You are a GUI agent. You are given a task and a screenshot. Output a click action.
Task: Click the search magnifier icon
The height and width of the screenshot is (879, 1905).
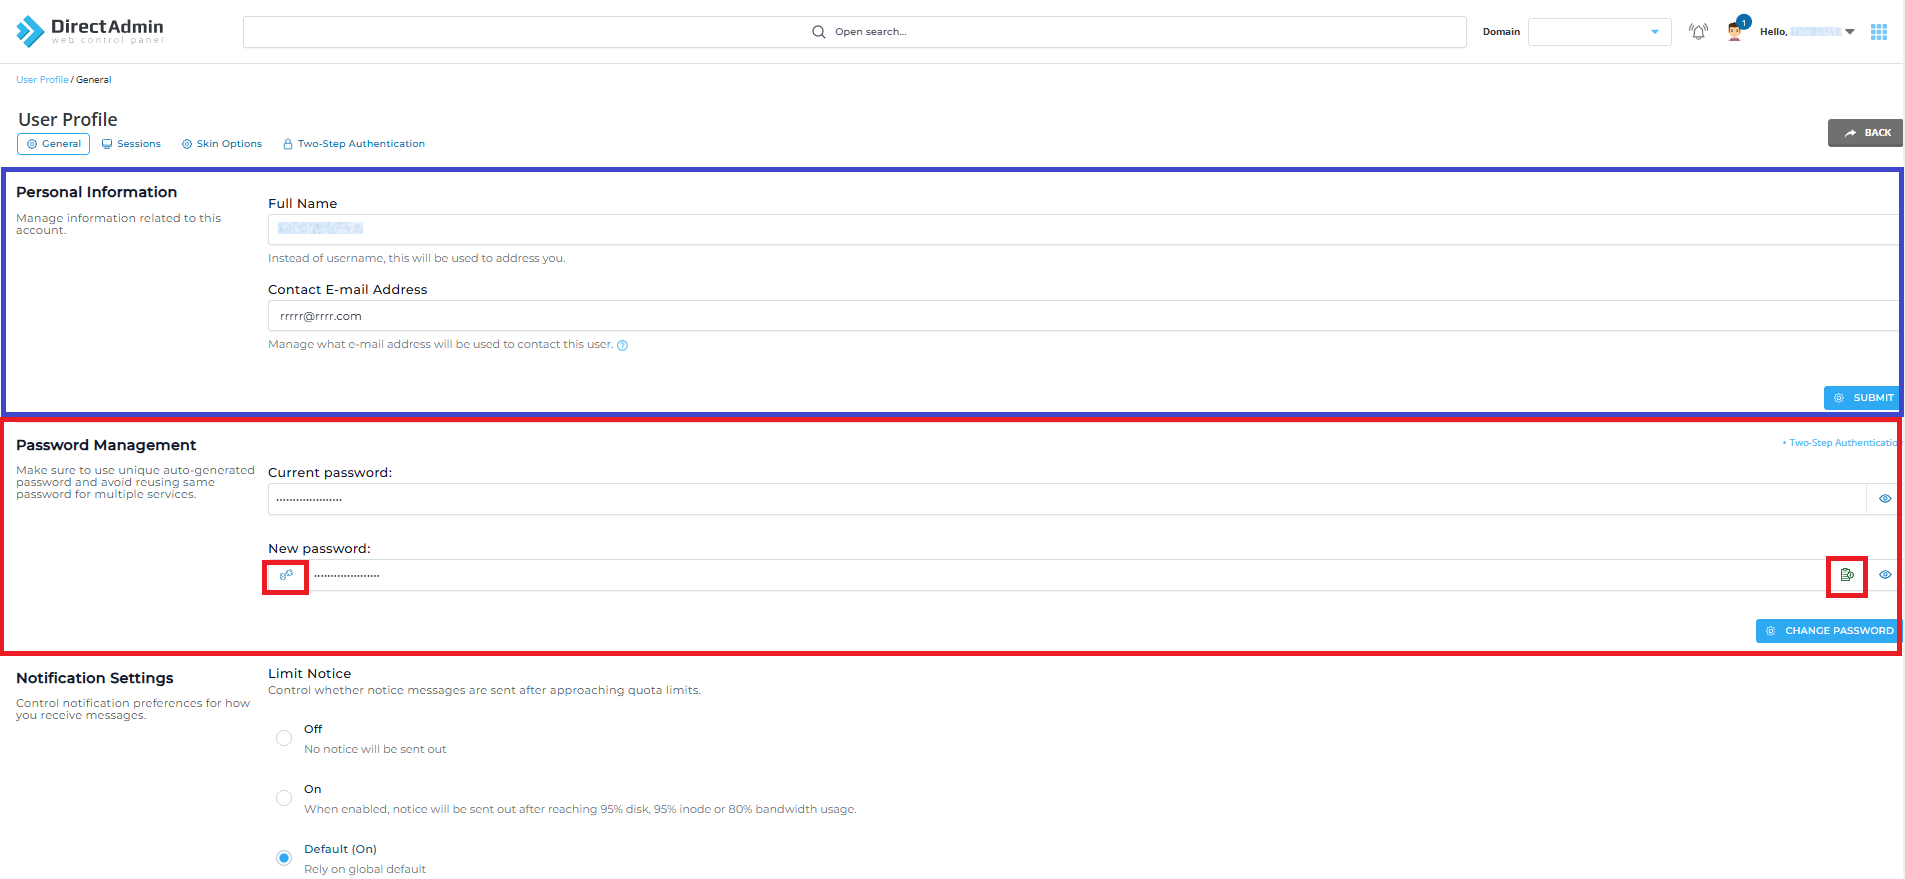click(x=818, y=32)
